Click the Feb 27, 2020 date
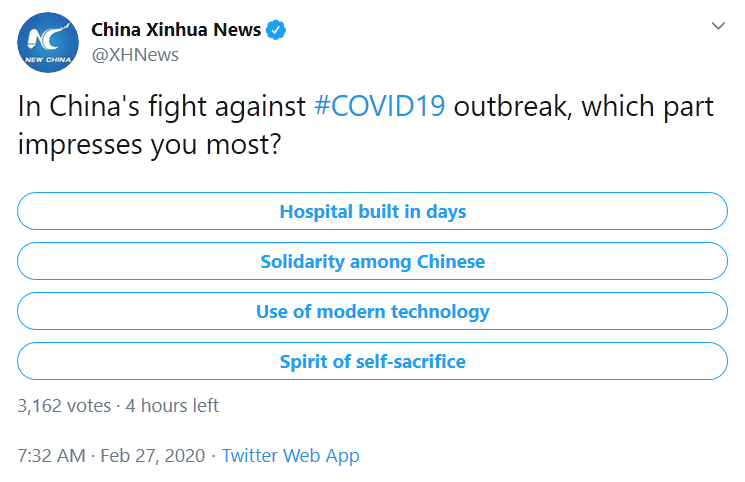745x482 pixels. [x=153, y=455]
